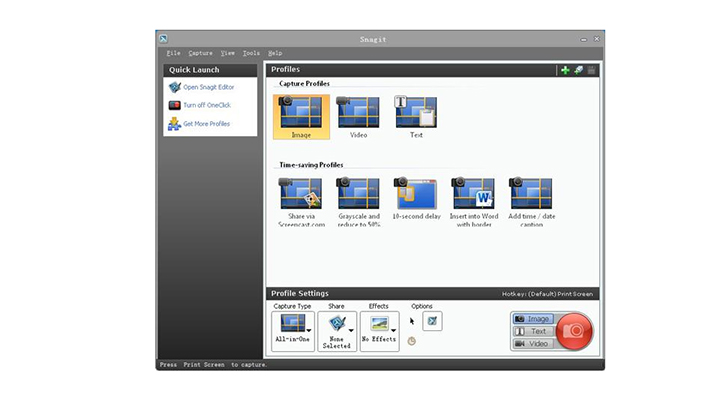Choose Insert into Word with border profile
This screenshot has width=720, height=403.
(x=474, y=202)
